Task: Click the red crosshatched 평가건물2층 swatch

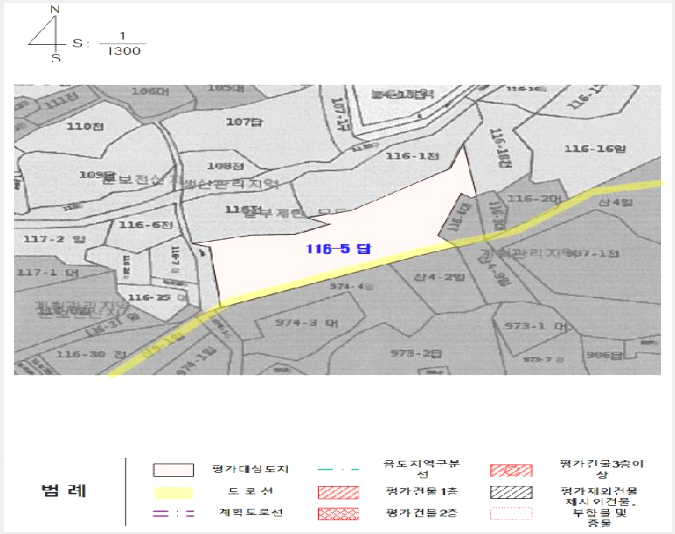Action: click(338, 514)
